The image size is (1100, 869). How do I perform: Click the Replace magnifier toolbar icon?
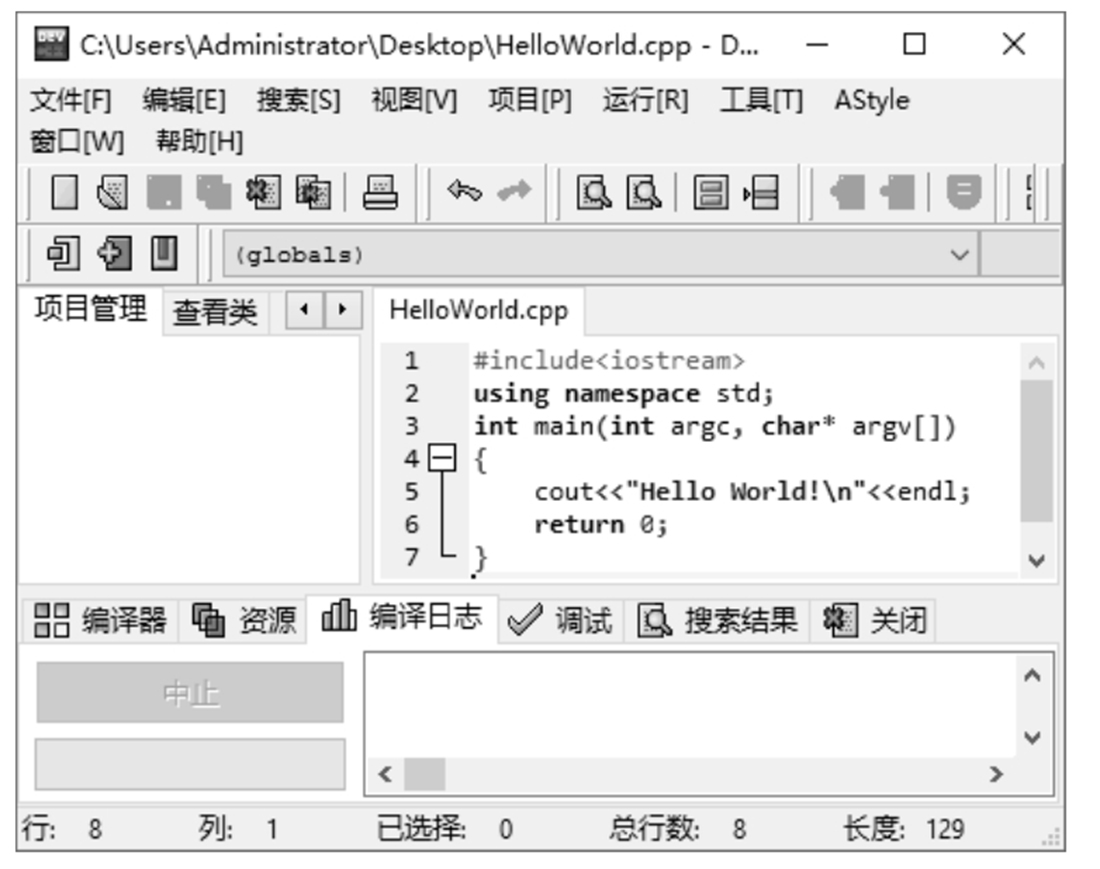tap(643, 192)
